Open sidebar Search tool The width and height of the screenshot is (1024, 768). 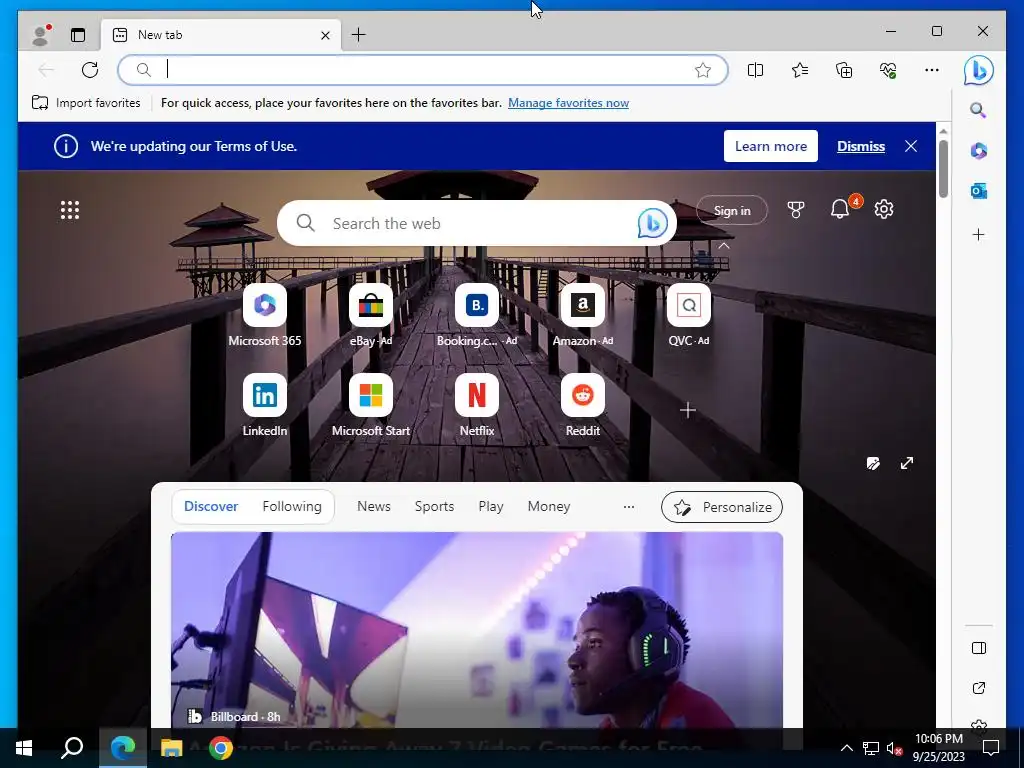pos(978,110)
